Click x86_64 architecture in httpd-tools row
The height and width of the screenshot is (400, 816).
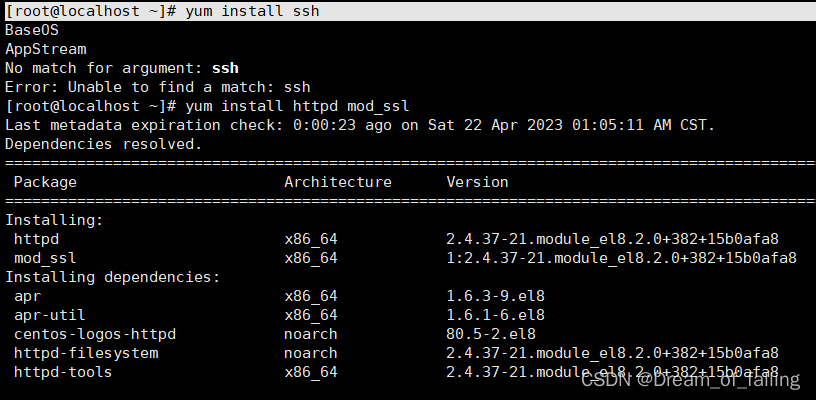pyautogui.click(x=311, y=372)
